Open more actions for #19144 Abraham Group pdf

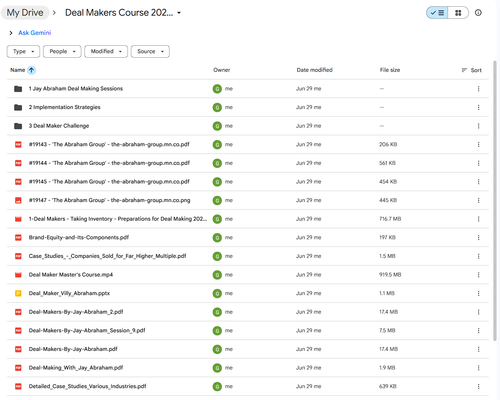[478, 163]
